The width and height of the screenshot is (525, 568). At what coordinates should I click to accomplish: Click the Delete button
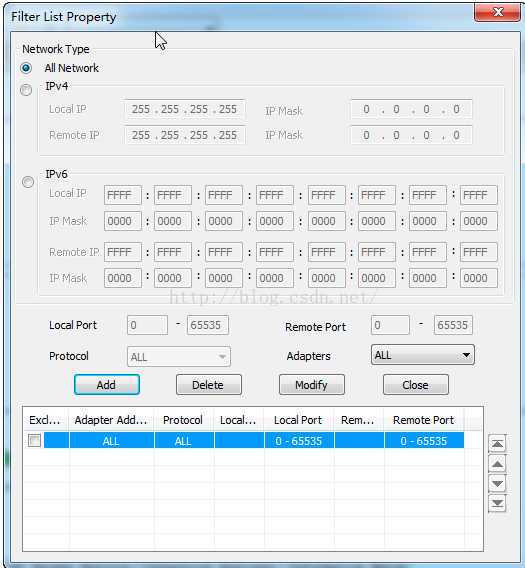[x=209, y=385]
